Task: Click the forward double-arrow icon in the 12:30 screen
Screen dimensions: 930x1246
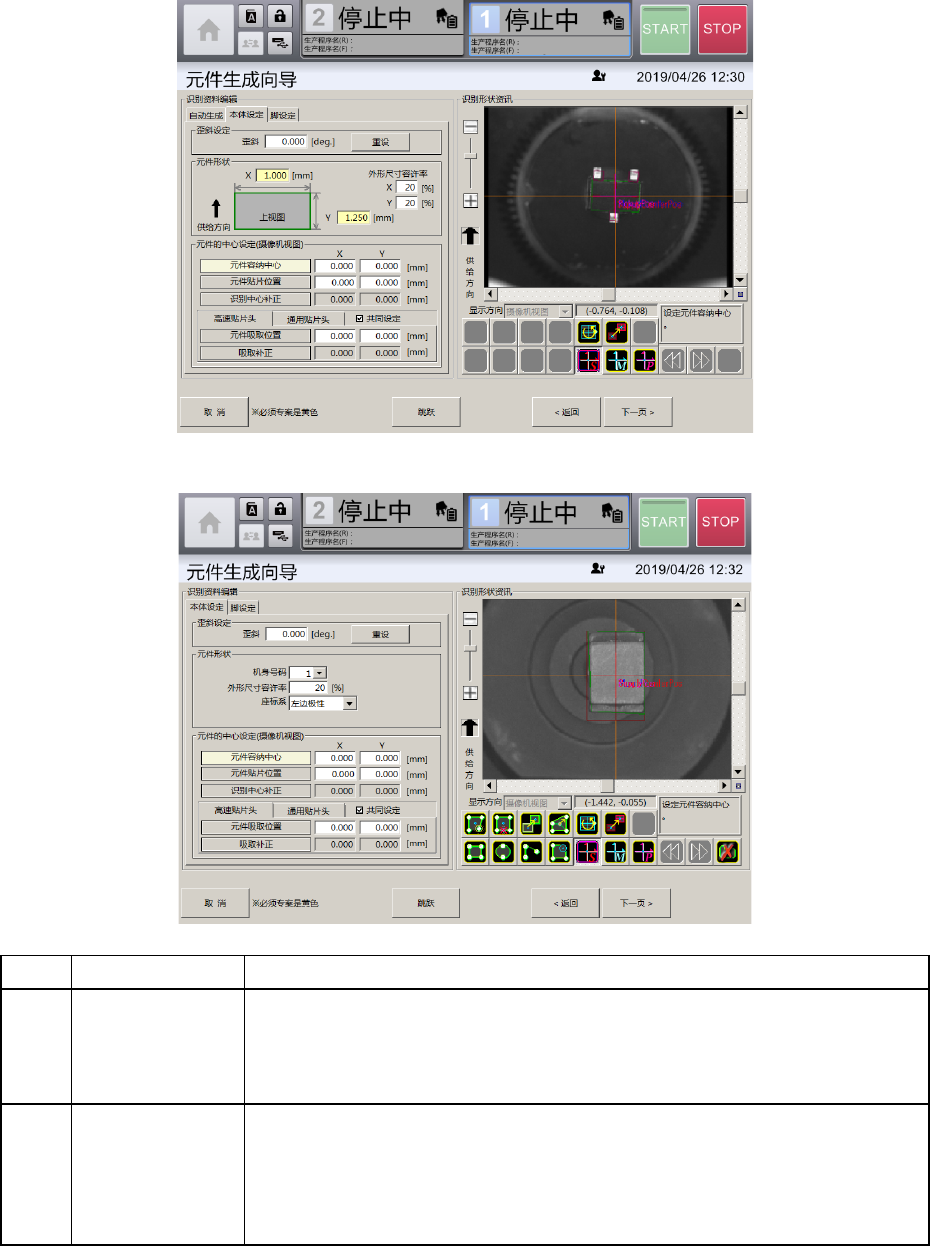Action: pyautogui.click(x=702, y=360)
